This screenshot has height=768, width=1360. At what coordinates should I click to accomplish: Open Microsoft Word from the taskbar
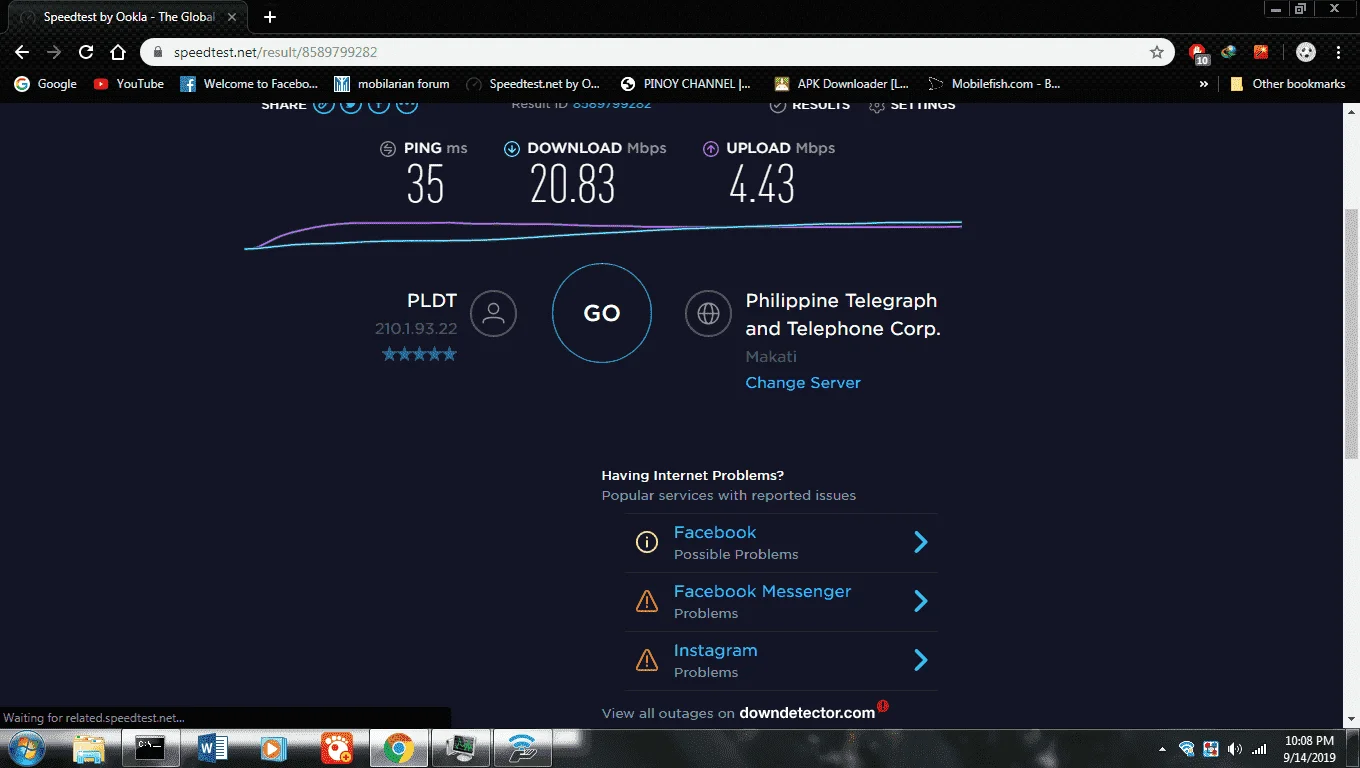point(212,748)
